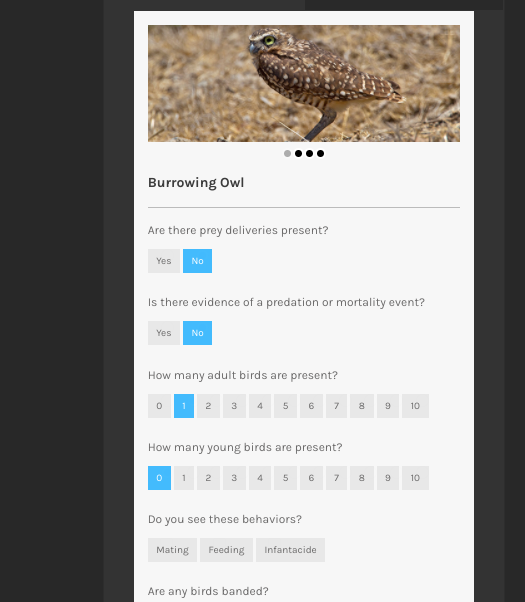
Task: Toggle the Mating behavior option
Action: (172, 550)
